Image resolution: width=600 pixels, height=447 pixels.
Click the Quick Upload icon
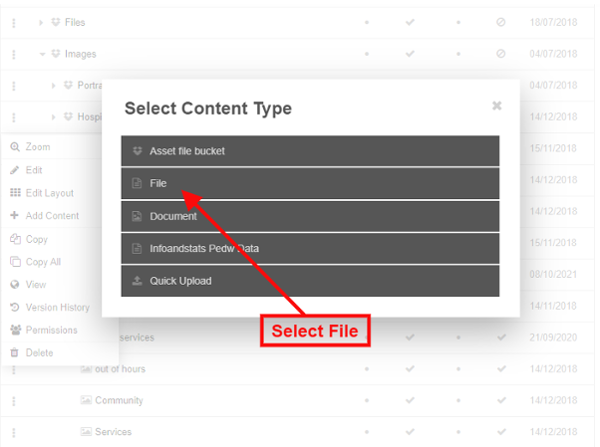point(137,281)
